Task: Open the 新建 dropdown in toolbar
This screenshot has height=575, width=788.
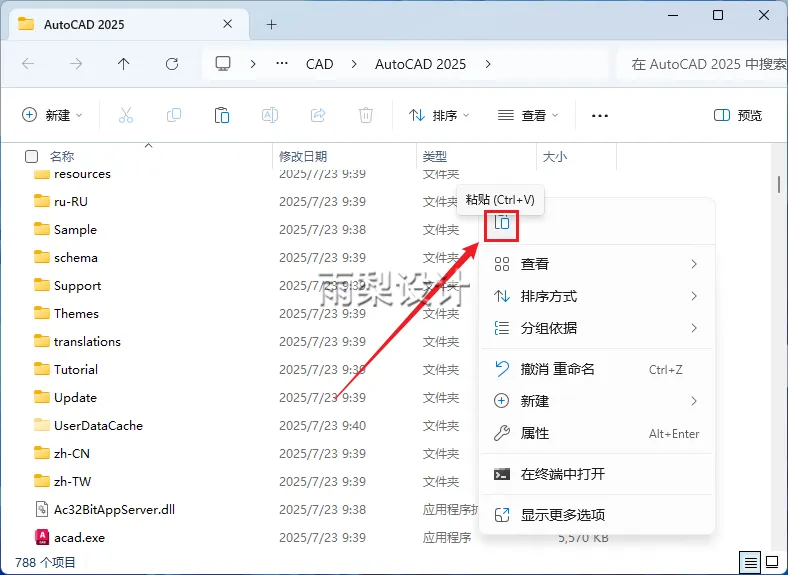Action: (52, 115)
